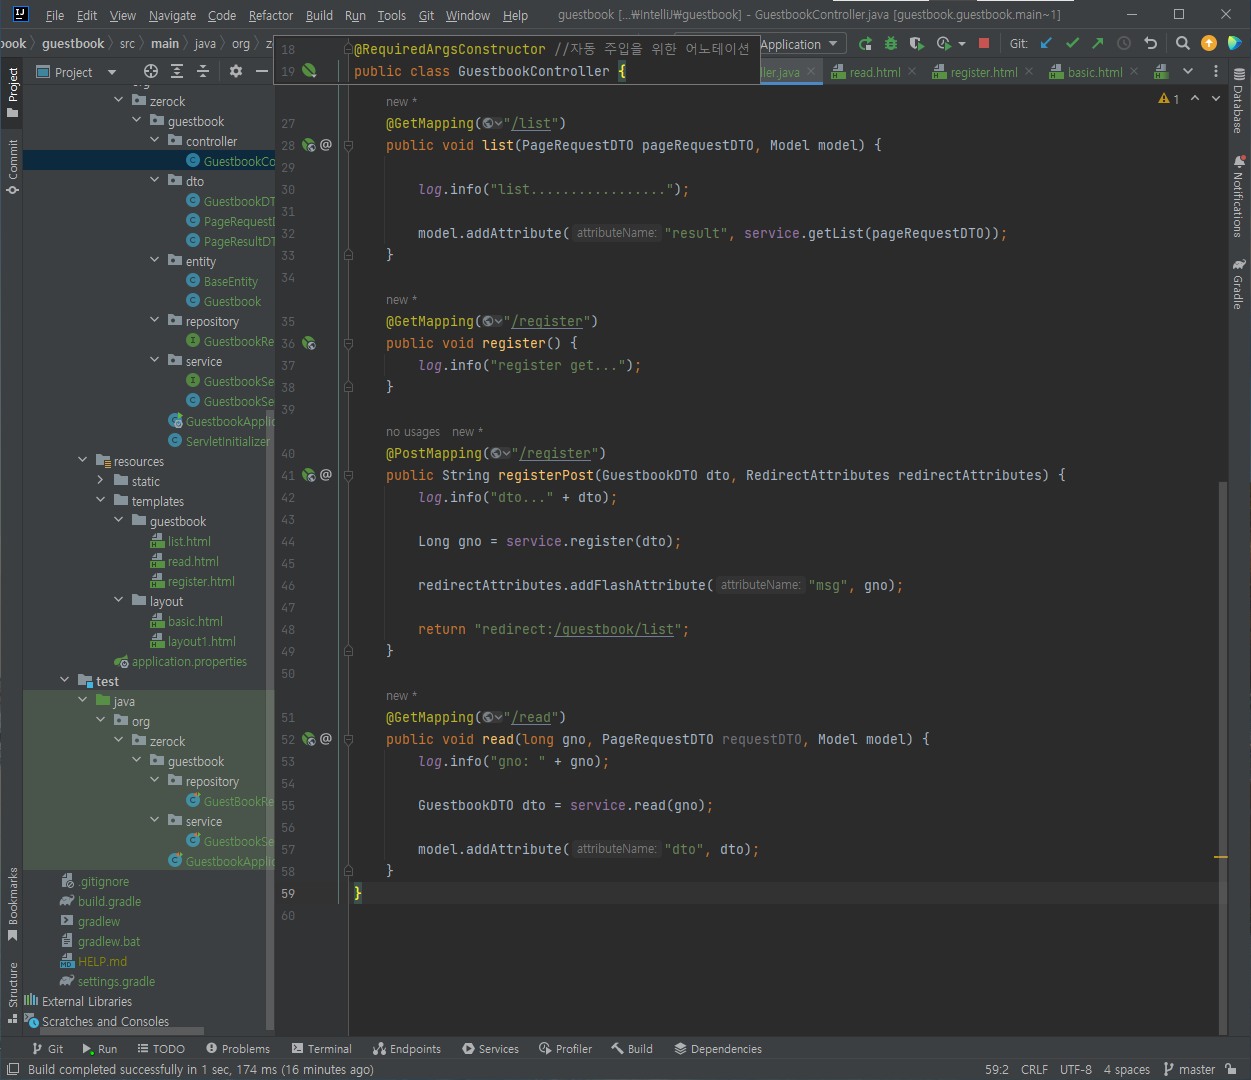Click the Spring gutter icon on line 36
1251x1080 pixels.
coord(309,343)
